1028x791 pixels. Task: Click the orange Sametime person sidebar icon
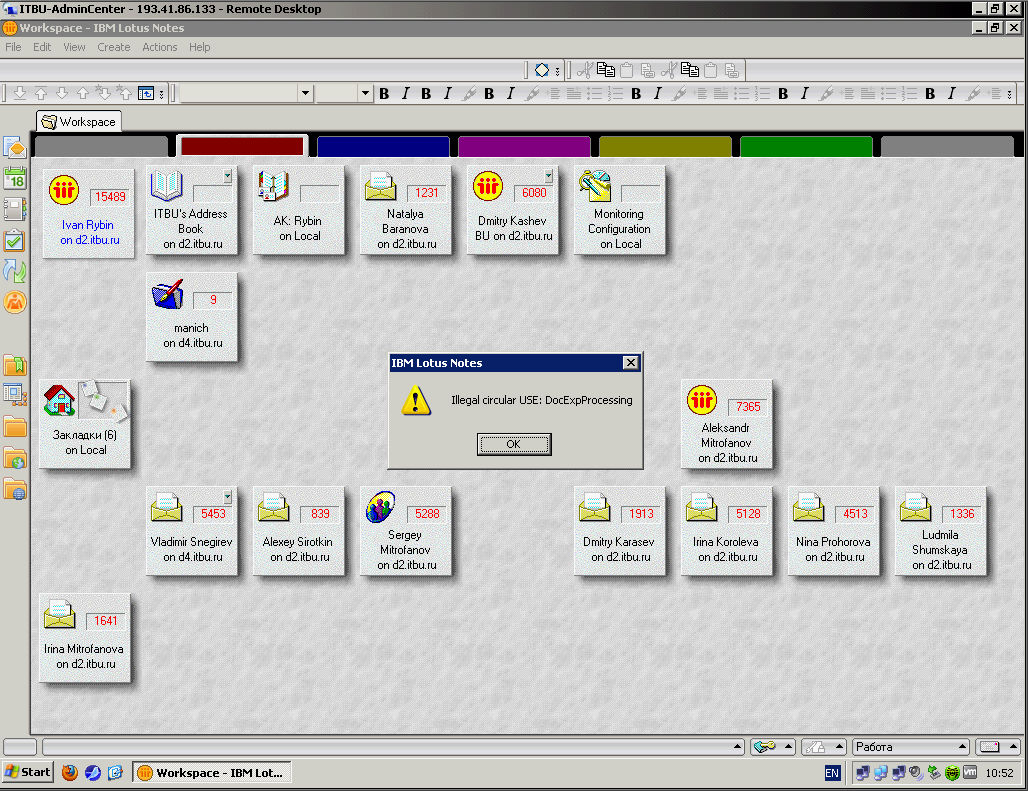click(x=14, y=302)
